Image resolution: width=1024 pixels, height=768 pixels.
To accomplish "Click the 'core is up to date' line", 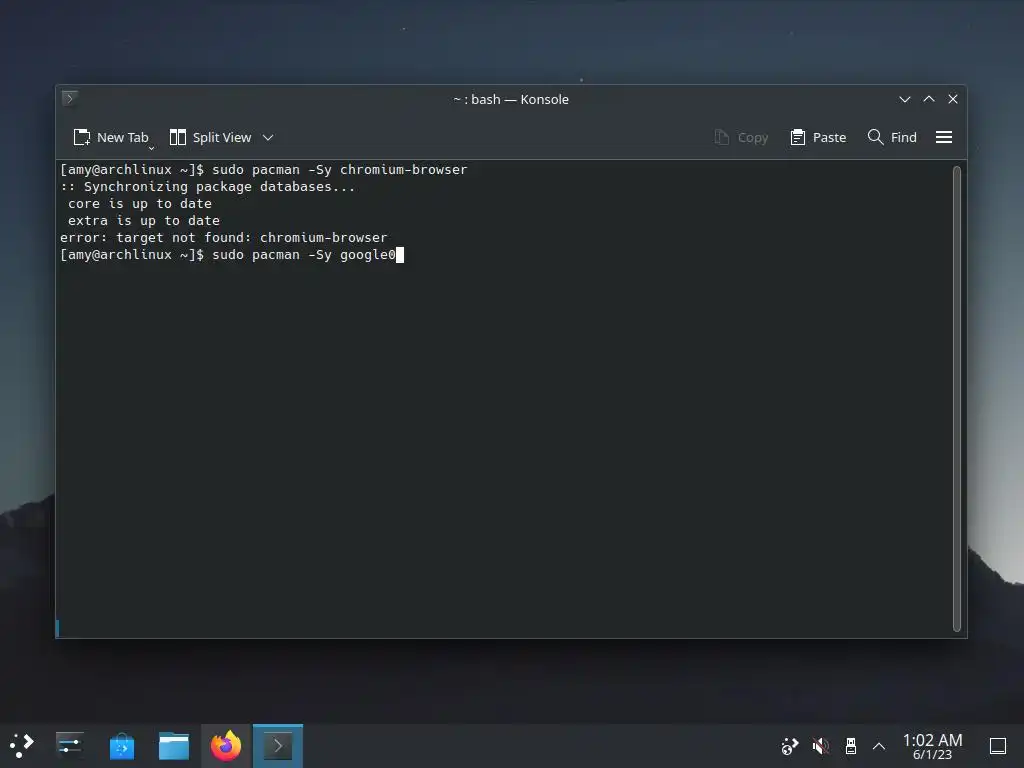I will point(140,204).
